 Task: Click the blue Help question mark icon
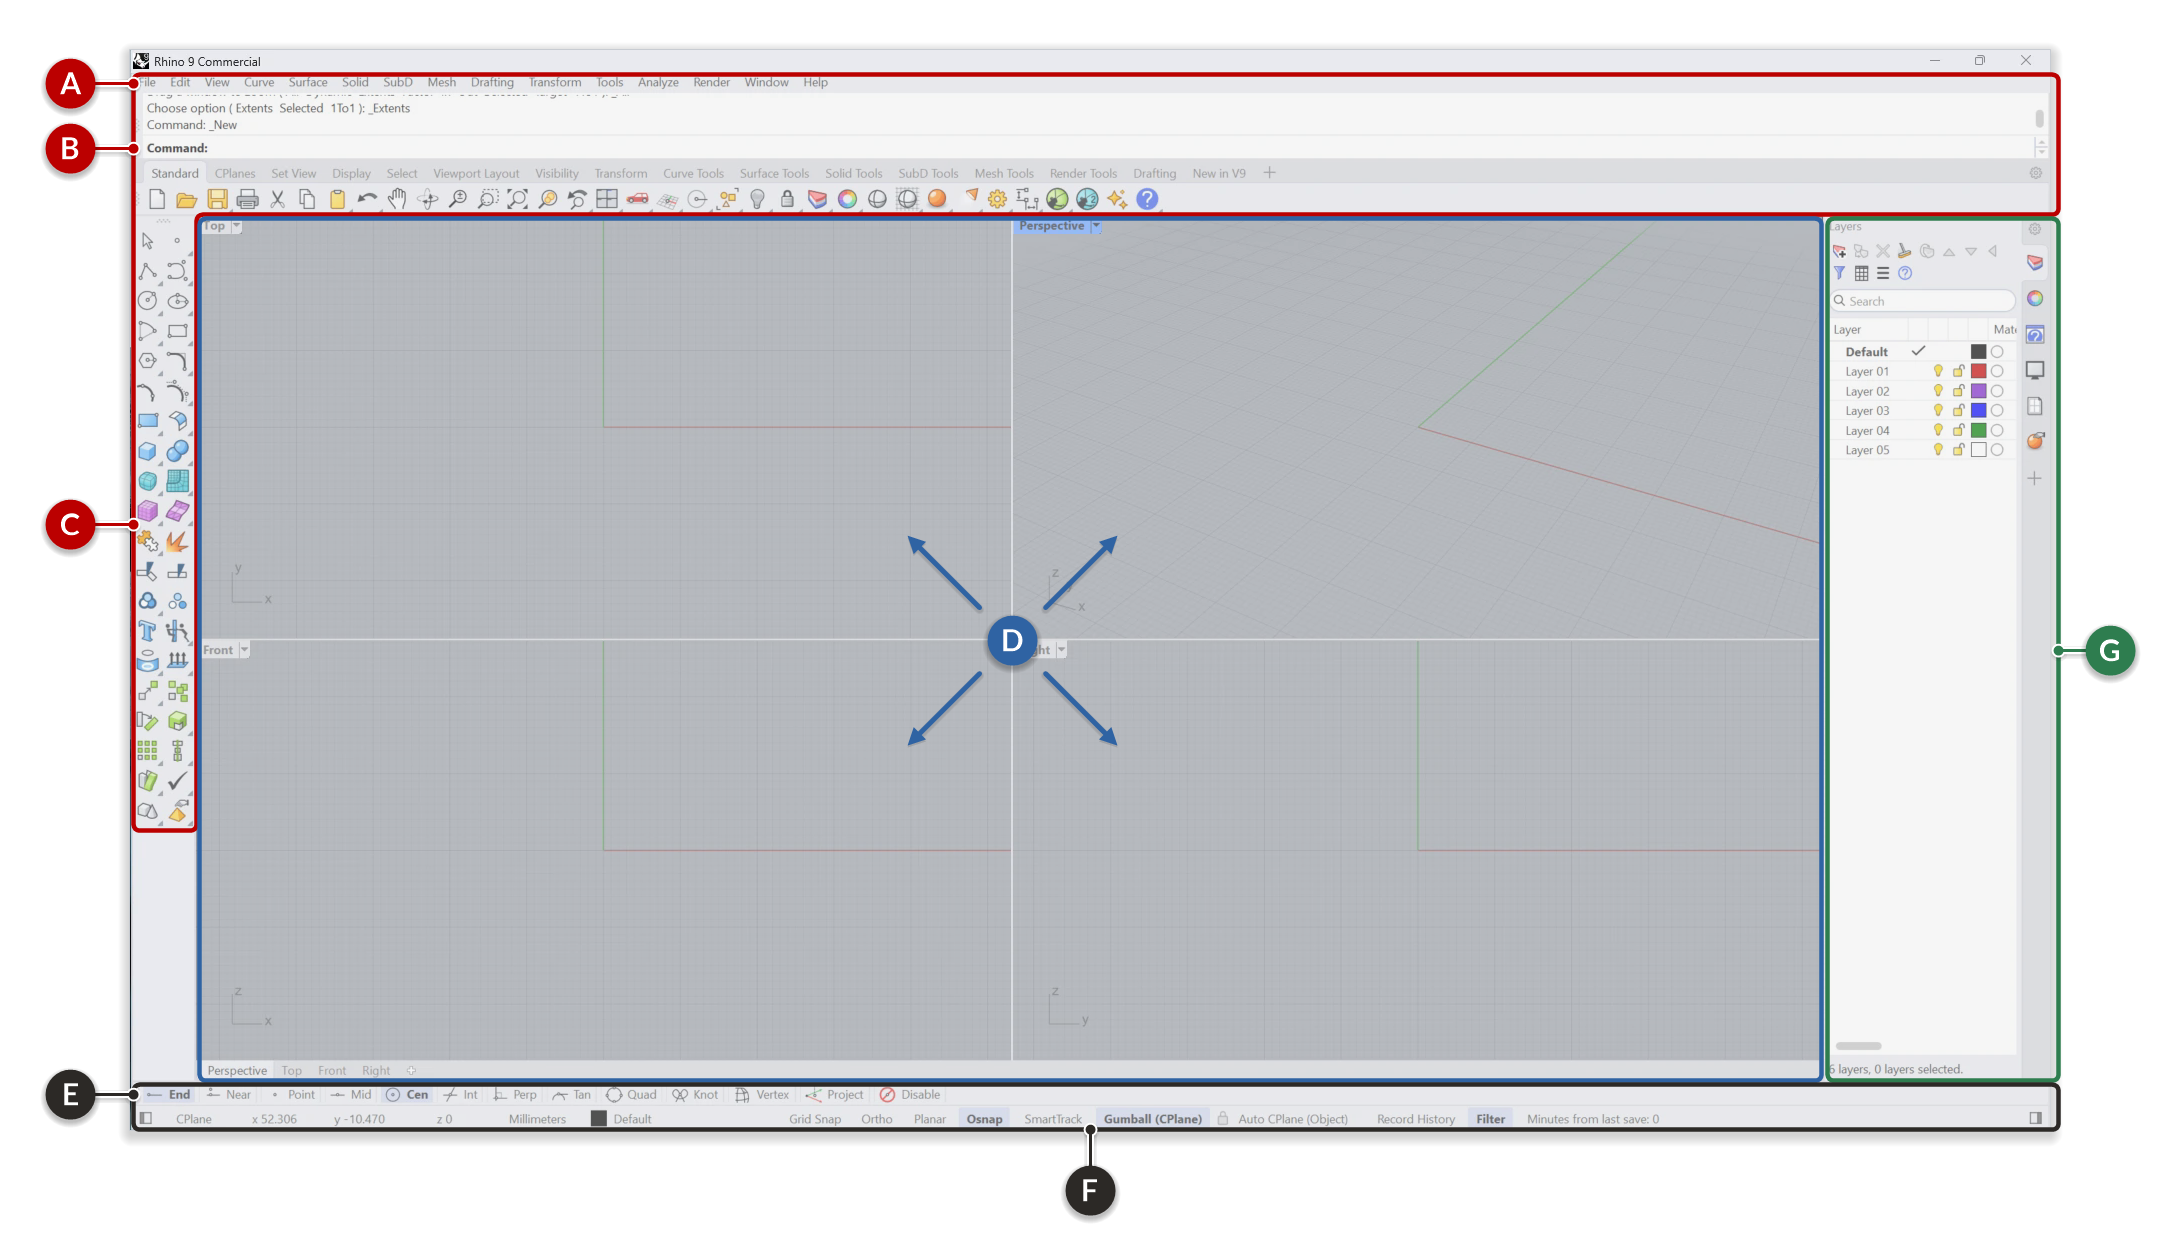1147,199
